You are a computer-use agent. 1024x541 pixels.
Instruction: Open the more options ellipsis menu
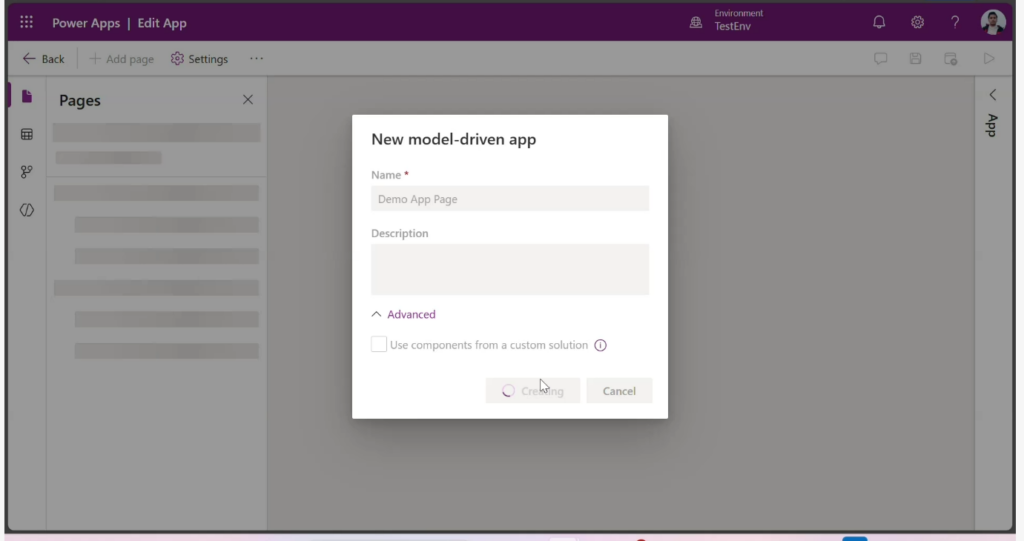click(x=257, y=59)
